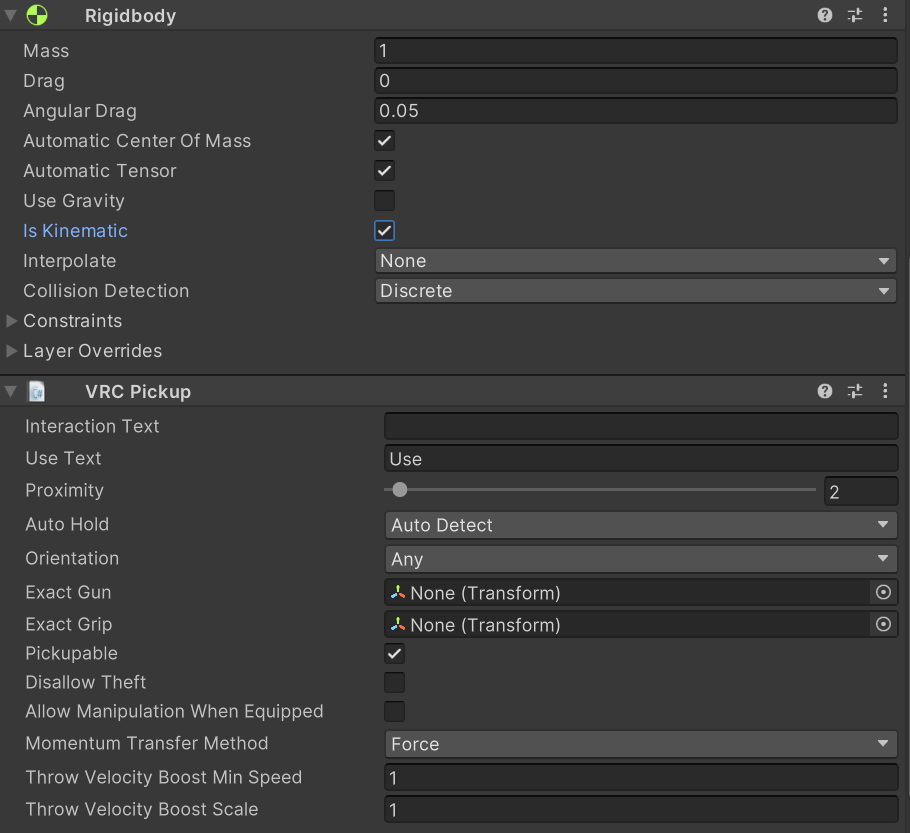This screenshot has height=833, width=910.
Task: Enable the Use Gravity checkbox
Action: point(385,201)
